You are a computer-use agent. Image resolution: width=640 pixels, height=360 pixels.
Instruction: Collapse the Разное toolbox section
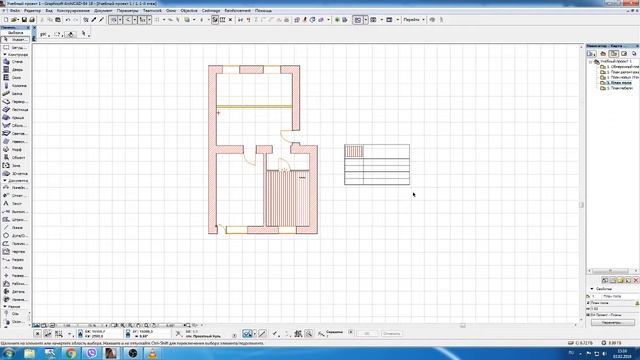tap(4, 307)
